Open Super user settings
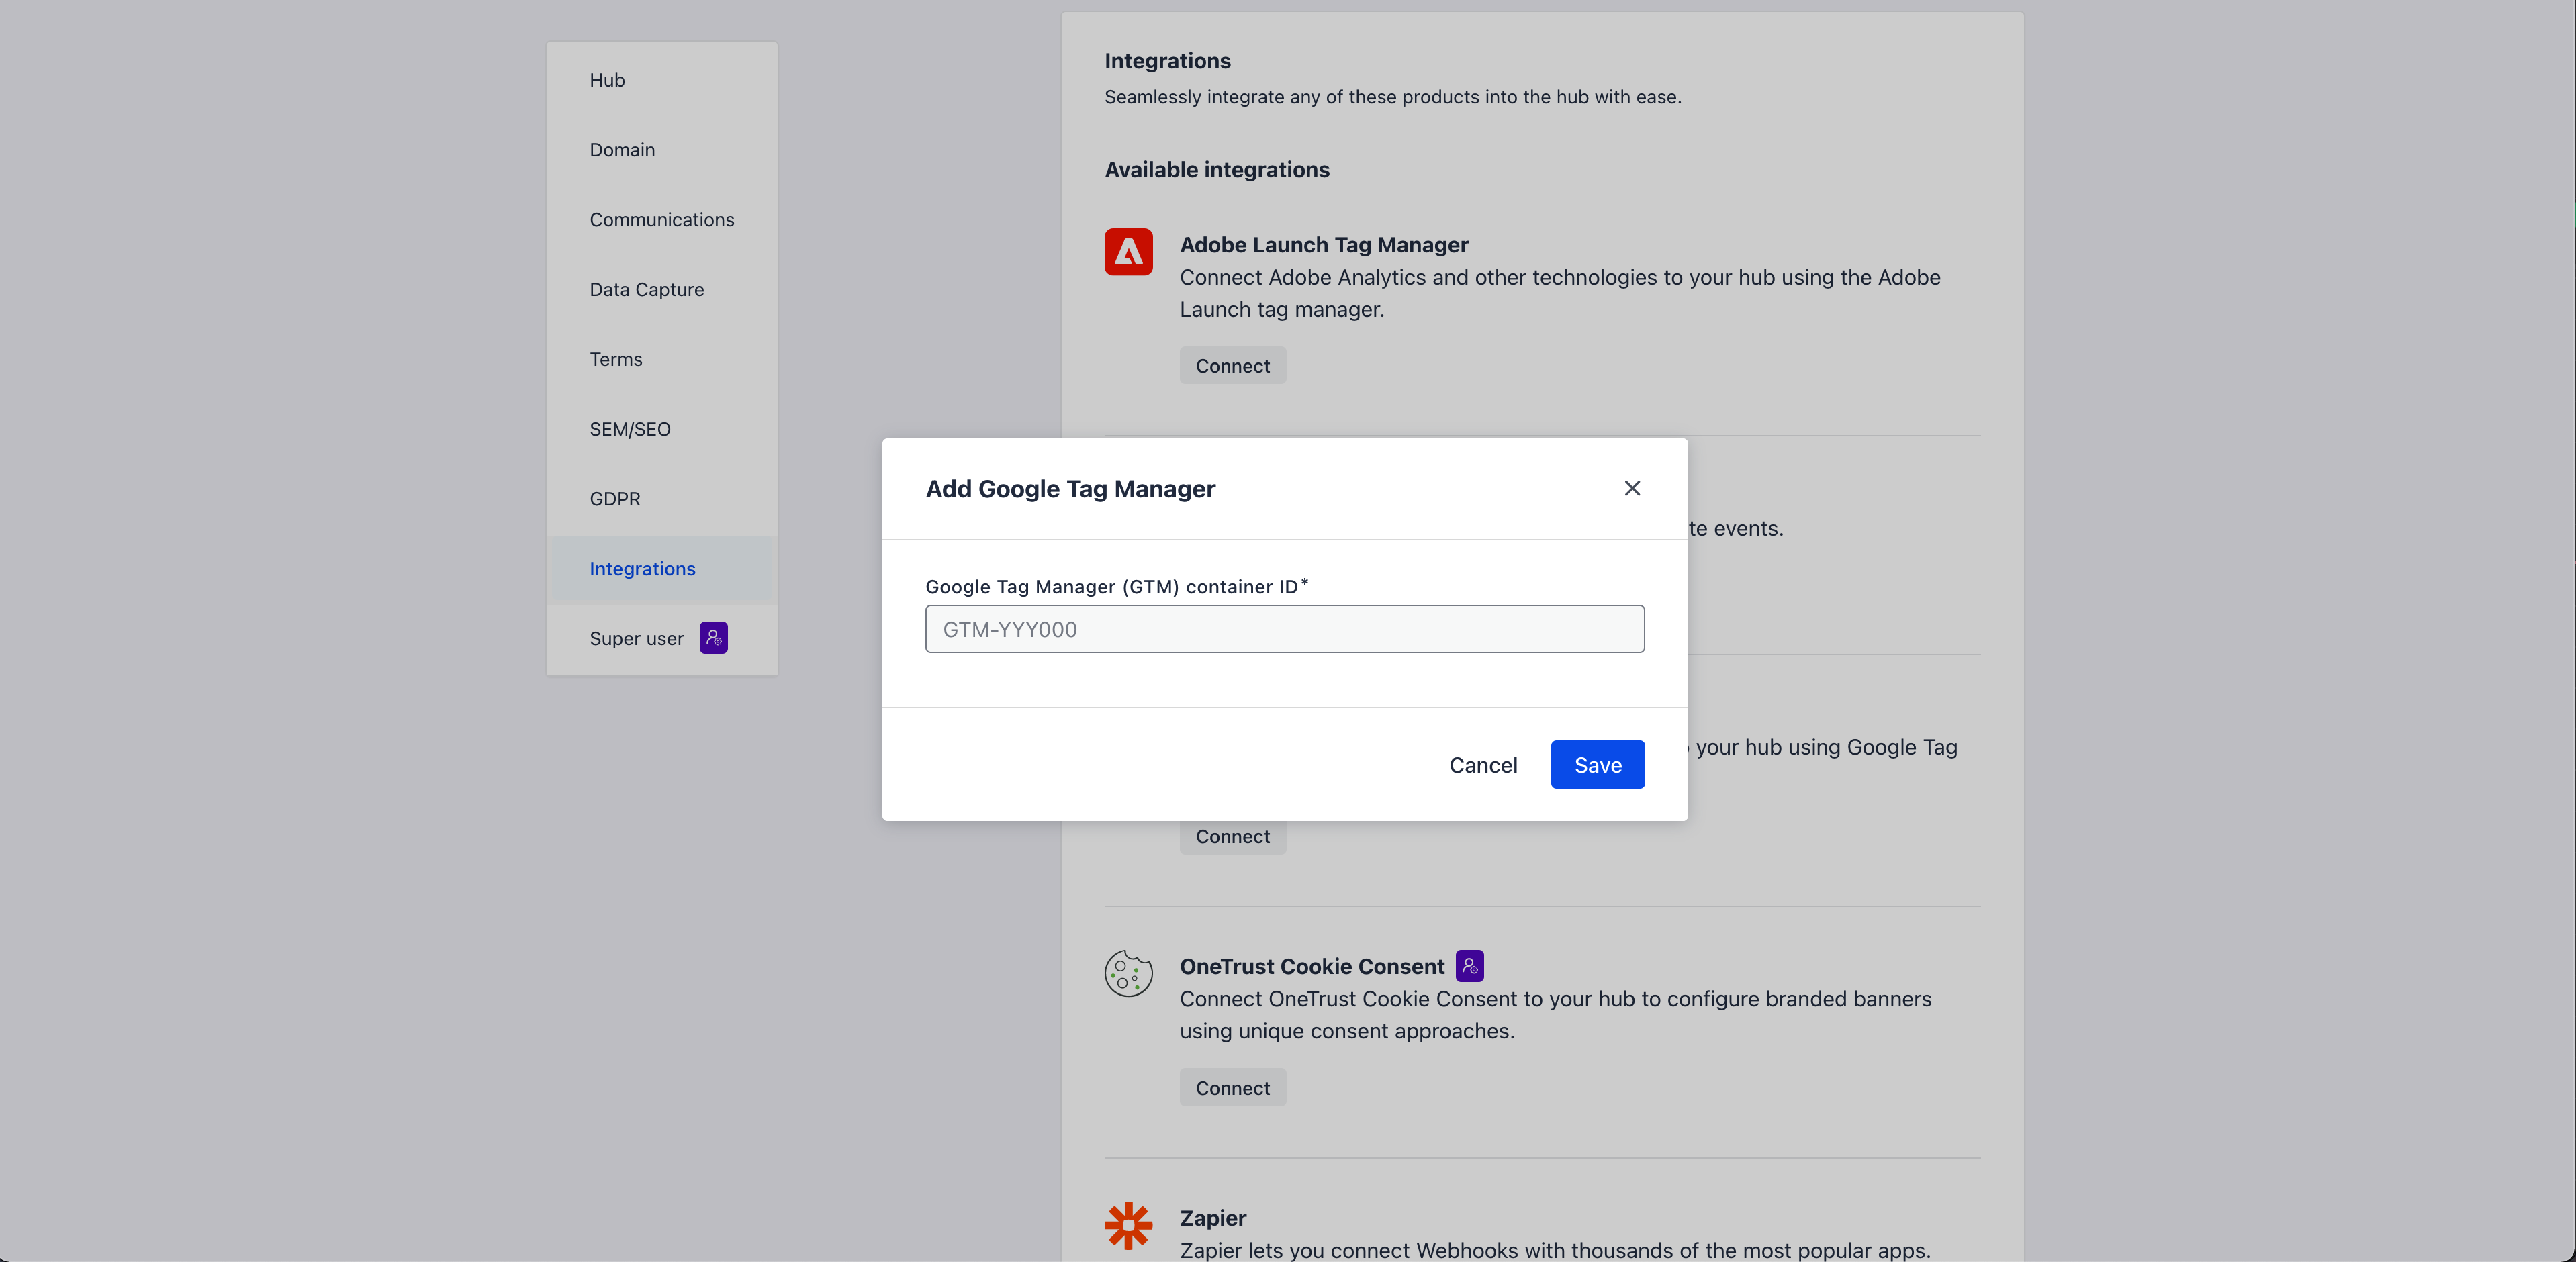 [662, 639]
